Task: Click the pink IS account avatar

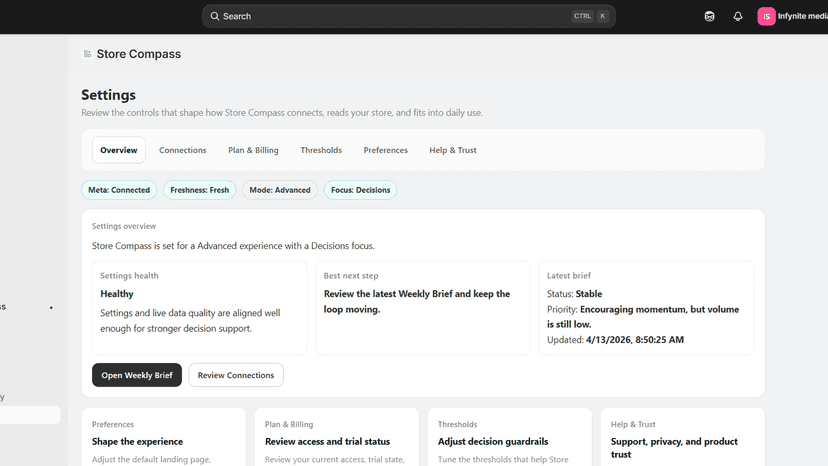Action: point(766,16)
